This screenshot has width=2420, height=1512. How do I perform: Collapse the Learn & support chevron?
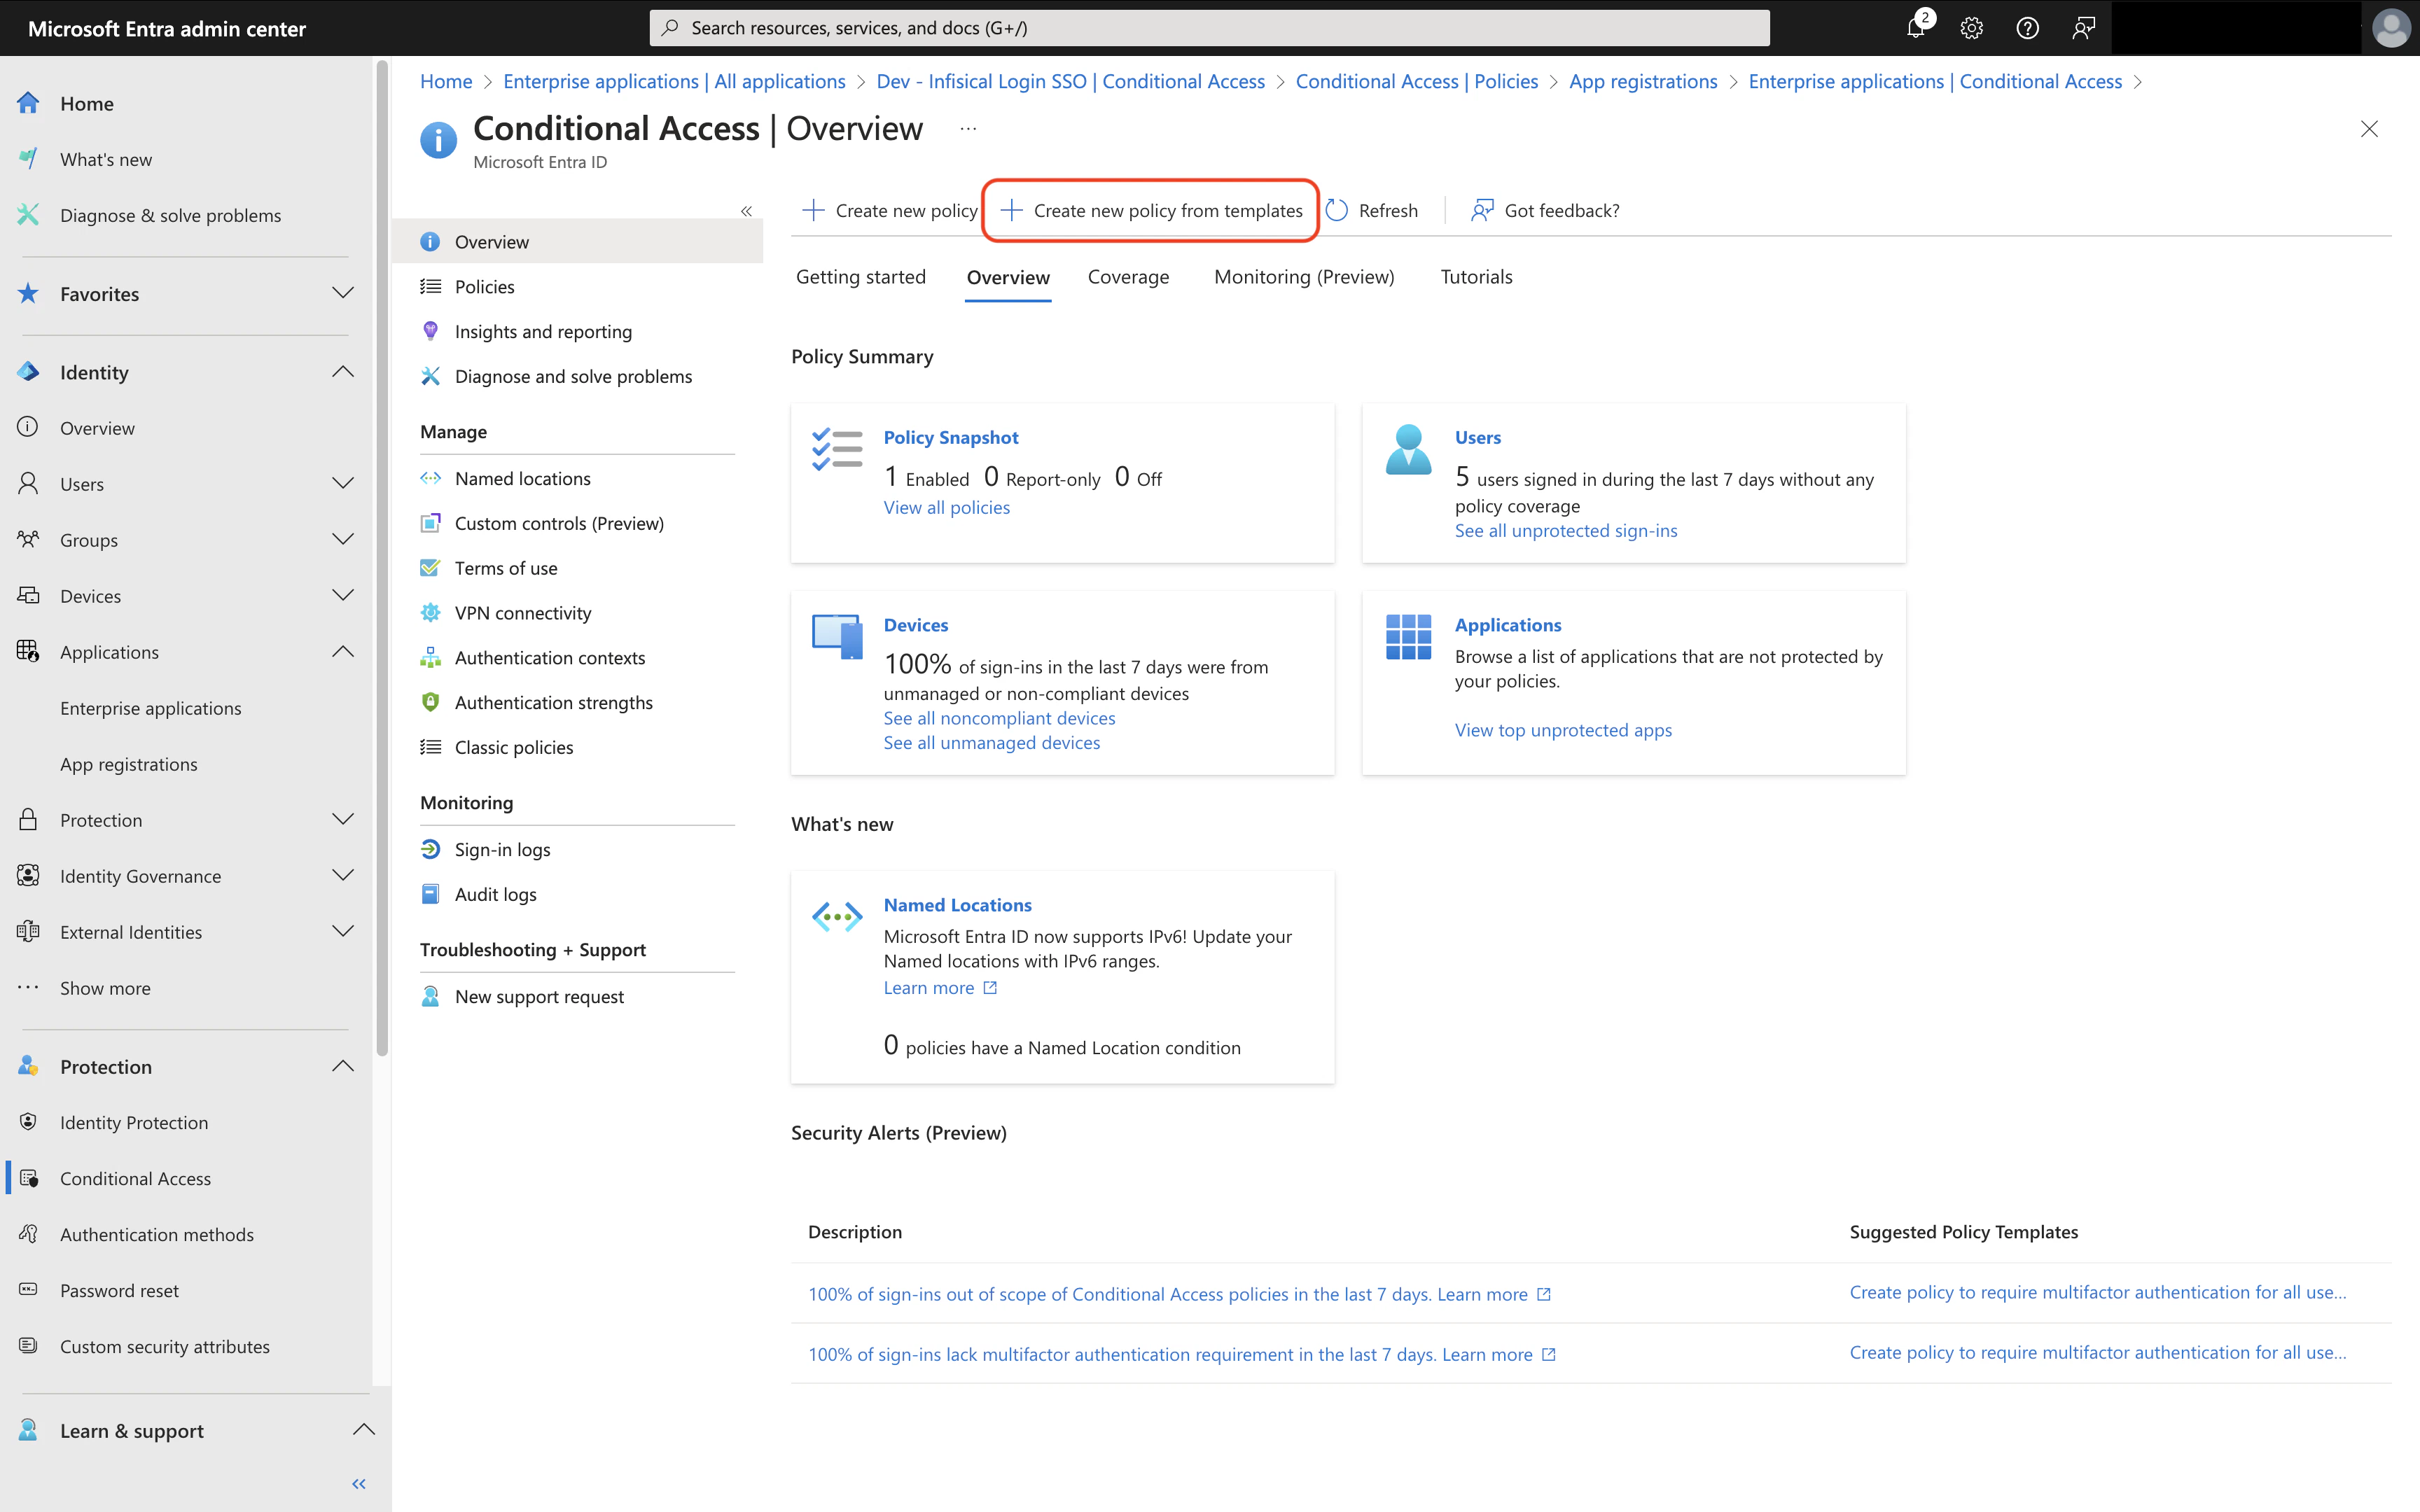tap(364, 1430)
